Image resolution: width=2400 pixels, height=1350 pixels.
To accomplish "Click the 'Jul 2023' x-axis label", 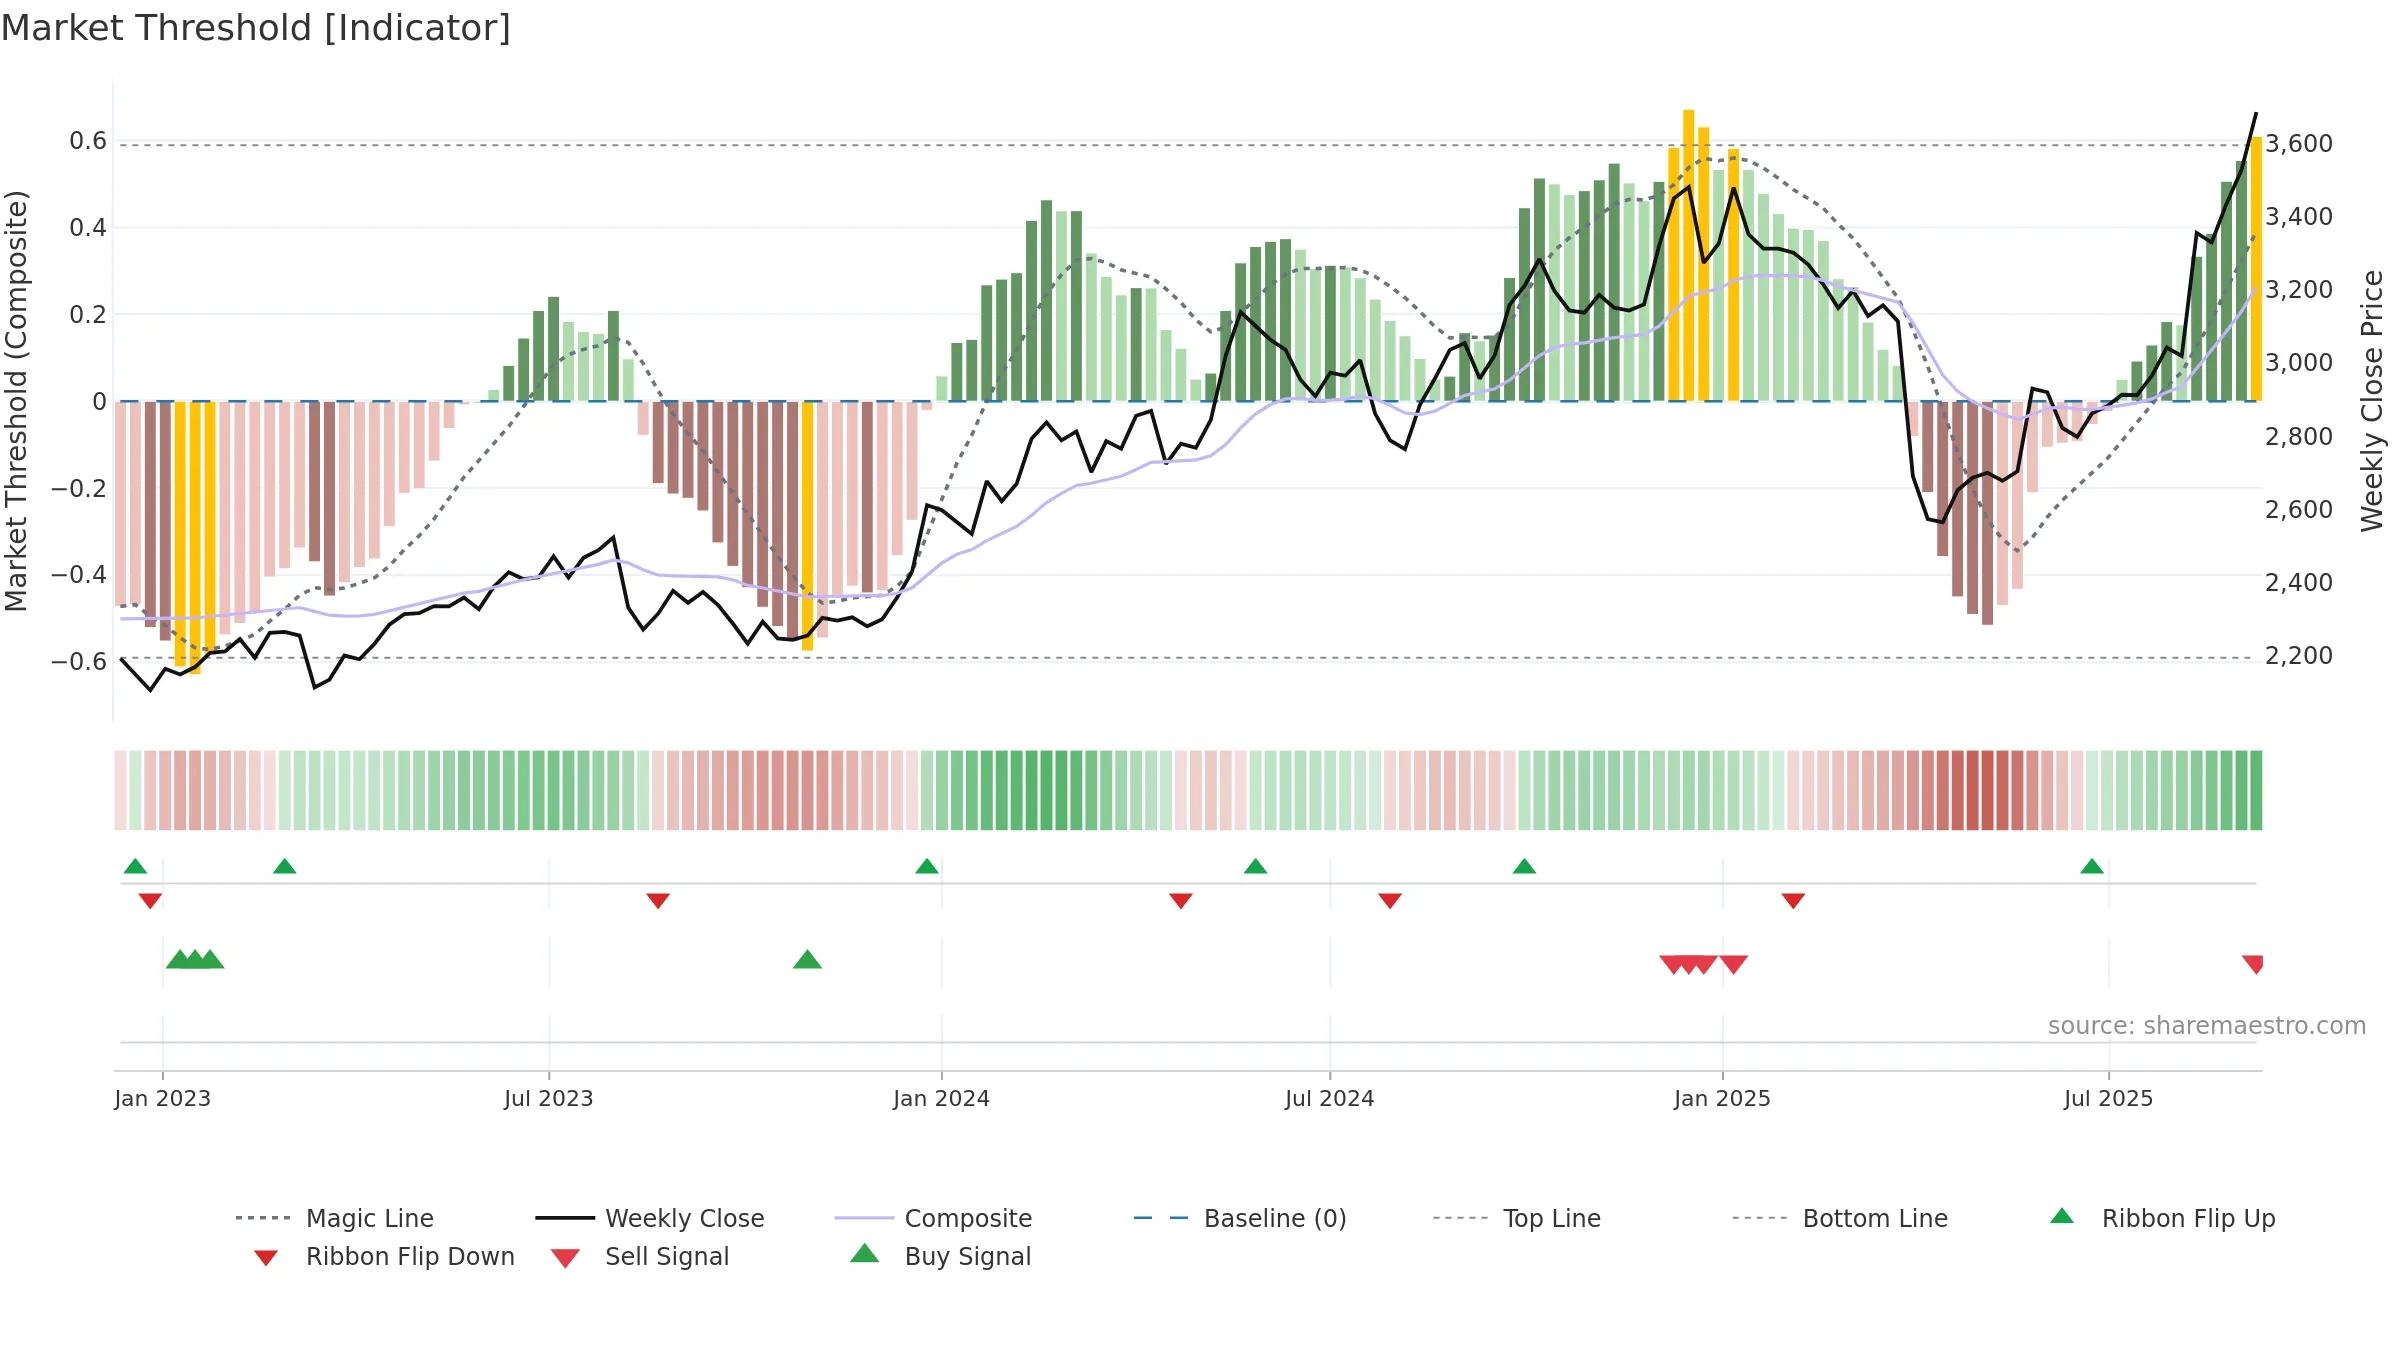I will (549, 1099).
